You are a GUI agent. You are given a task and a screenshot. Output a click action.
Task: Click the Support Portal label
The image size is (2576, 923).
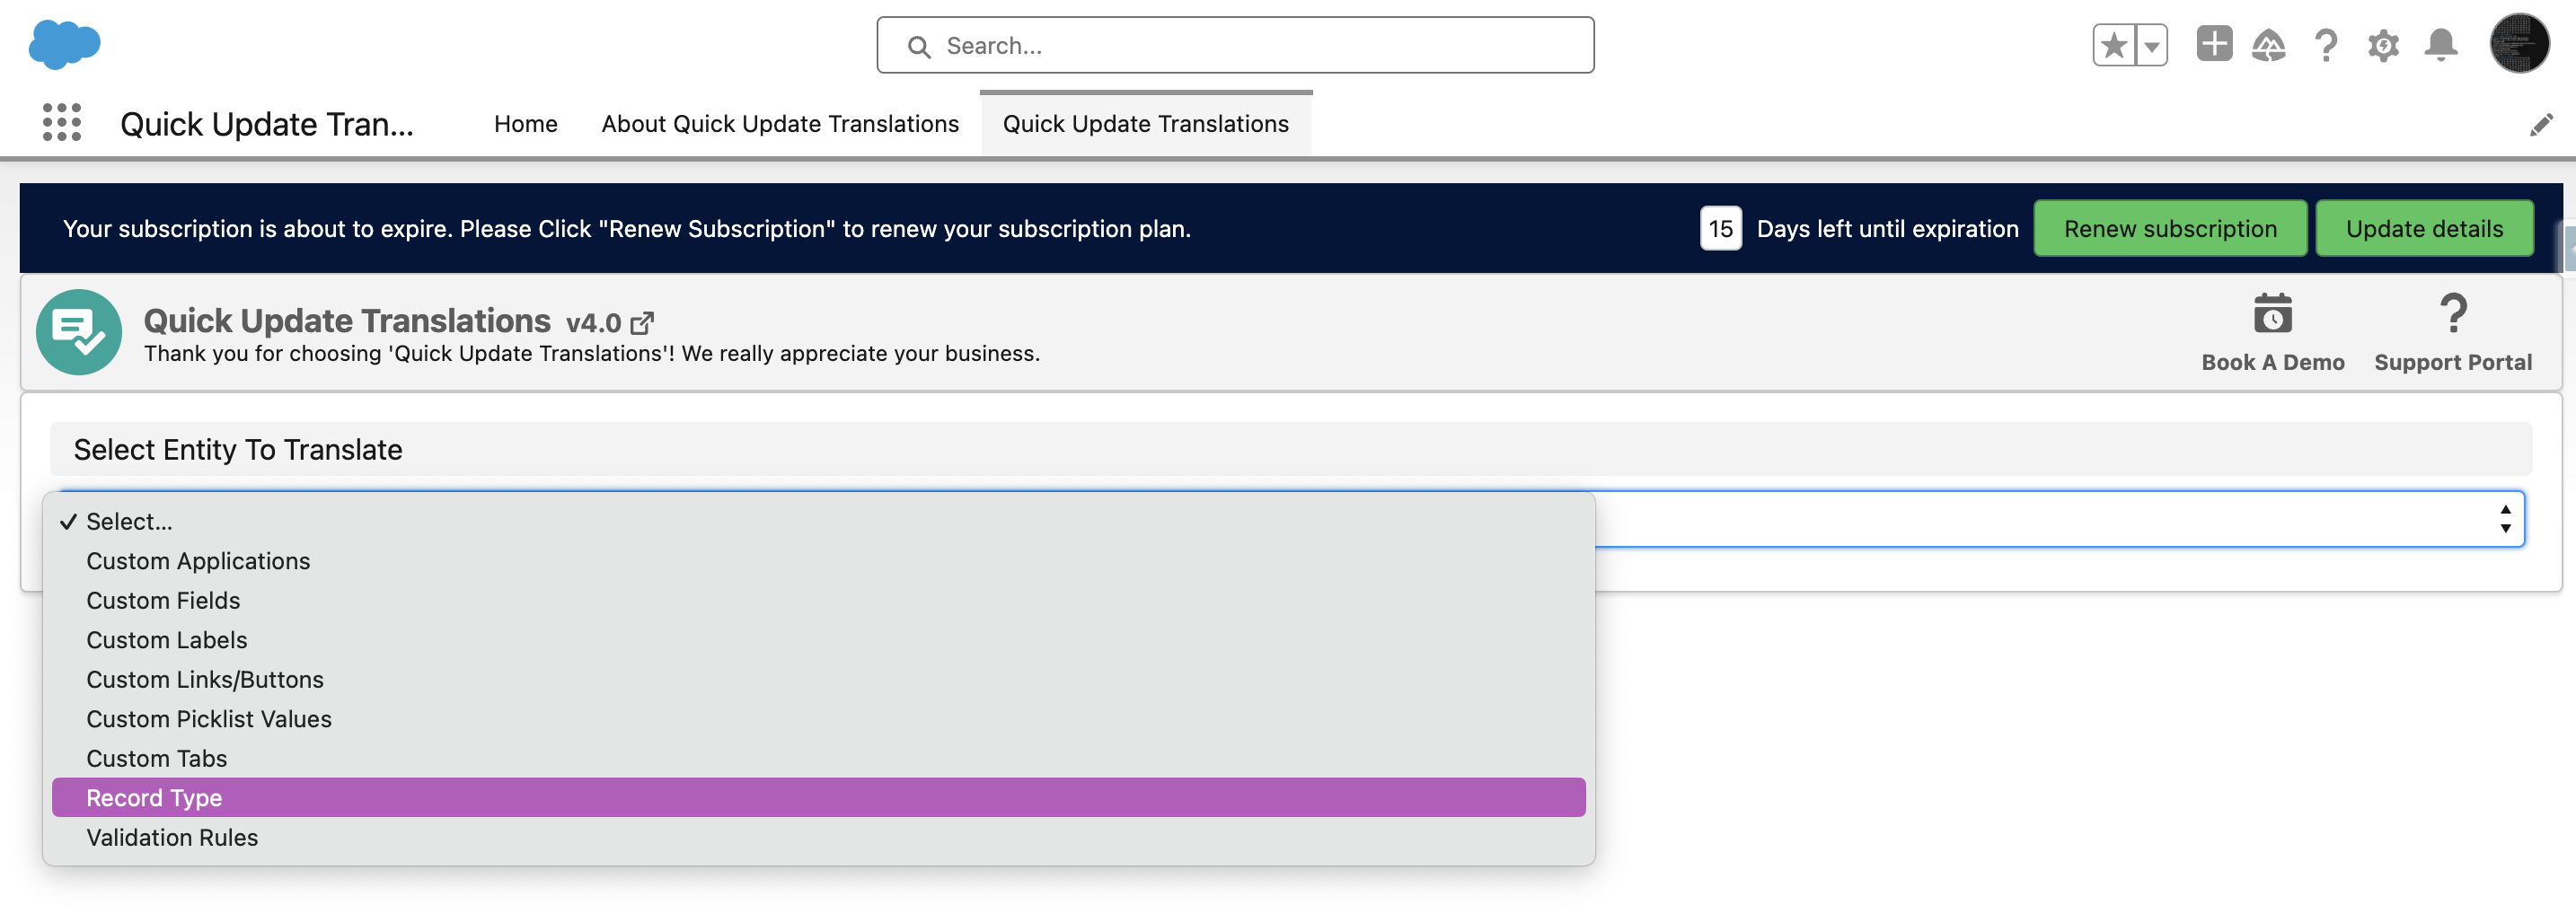coord(2453,363)
